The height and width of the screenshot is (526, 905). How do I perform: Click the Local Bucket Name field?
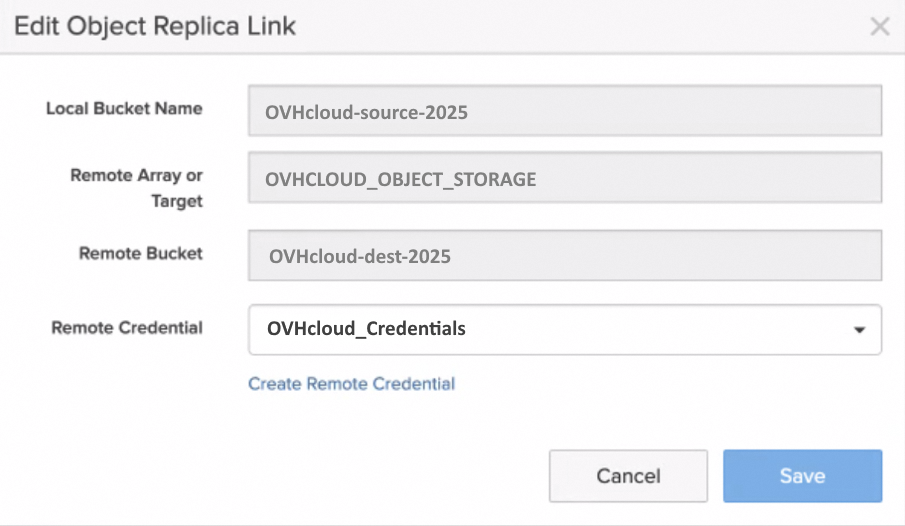click(564, 111)
